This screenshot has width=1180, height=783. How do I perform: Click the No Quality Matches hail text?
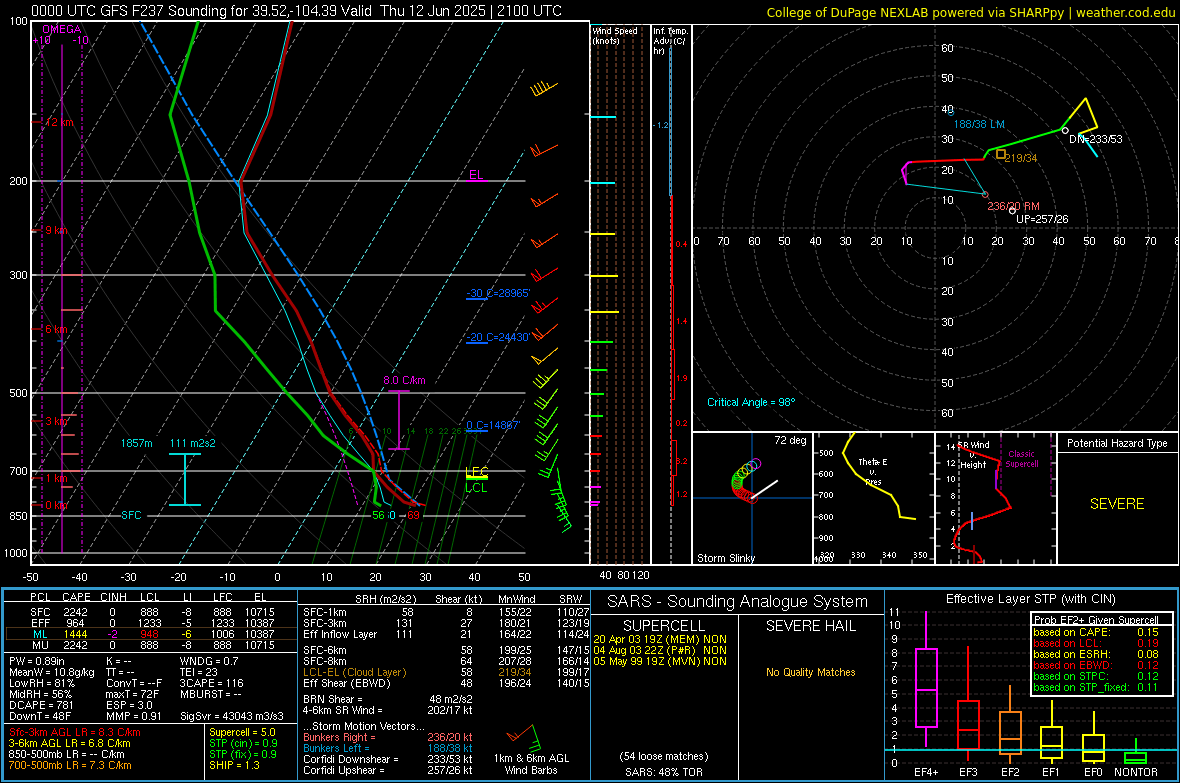[810, 672]
